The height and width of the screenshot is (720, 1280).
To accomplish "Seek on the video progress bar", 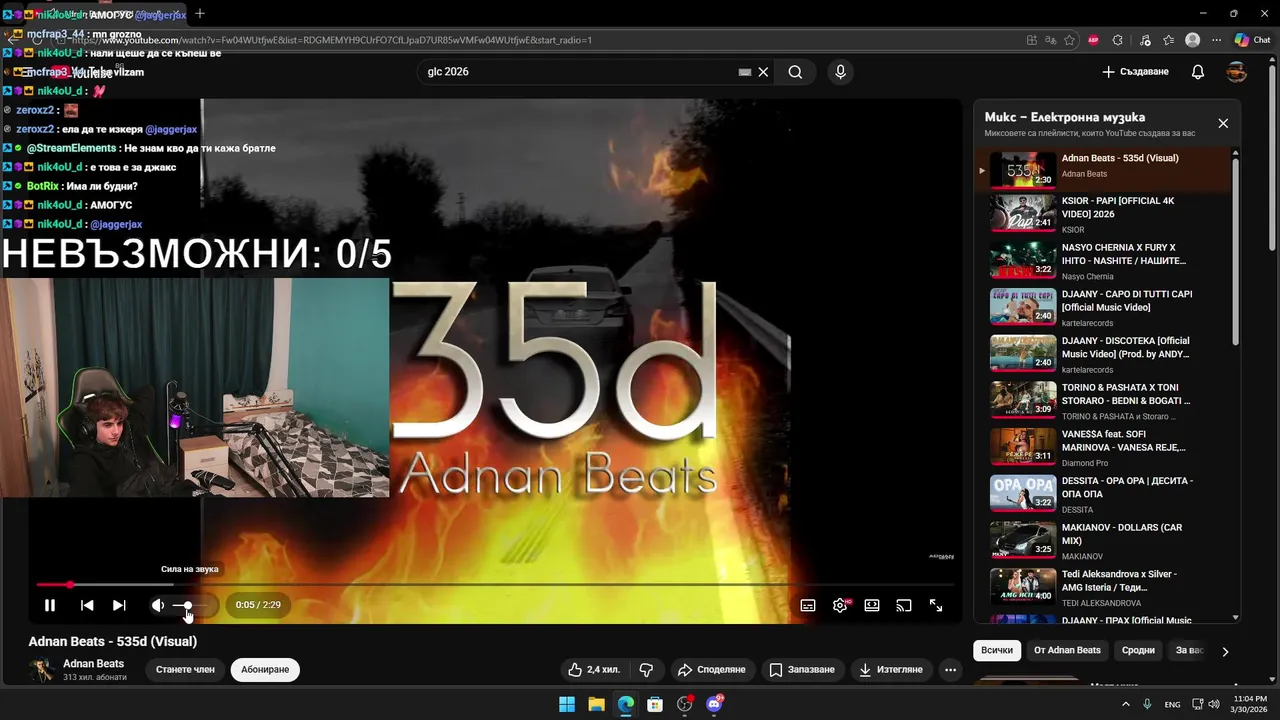I will (x=495, y=584).
